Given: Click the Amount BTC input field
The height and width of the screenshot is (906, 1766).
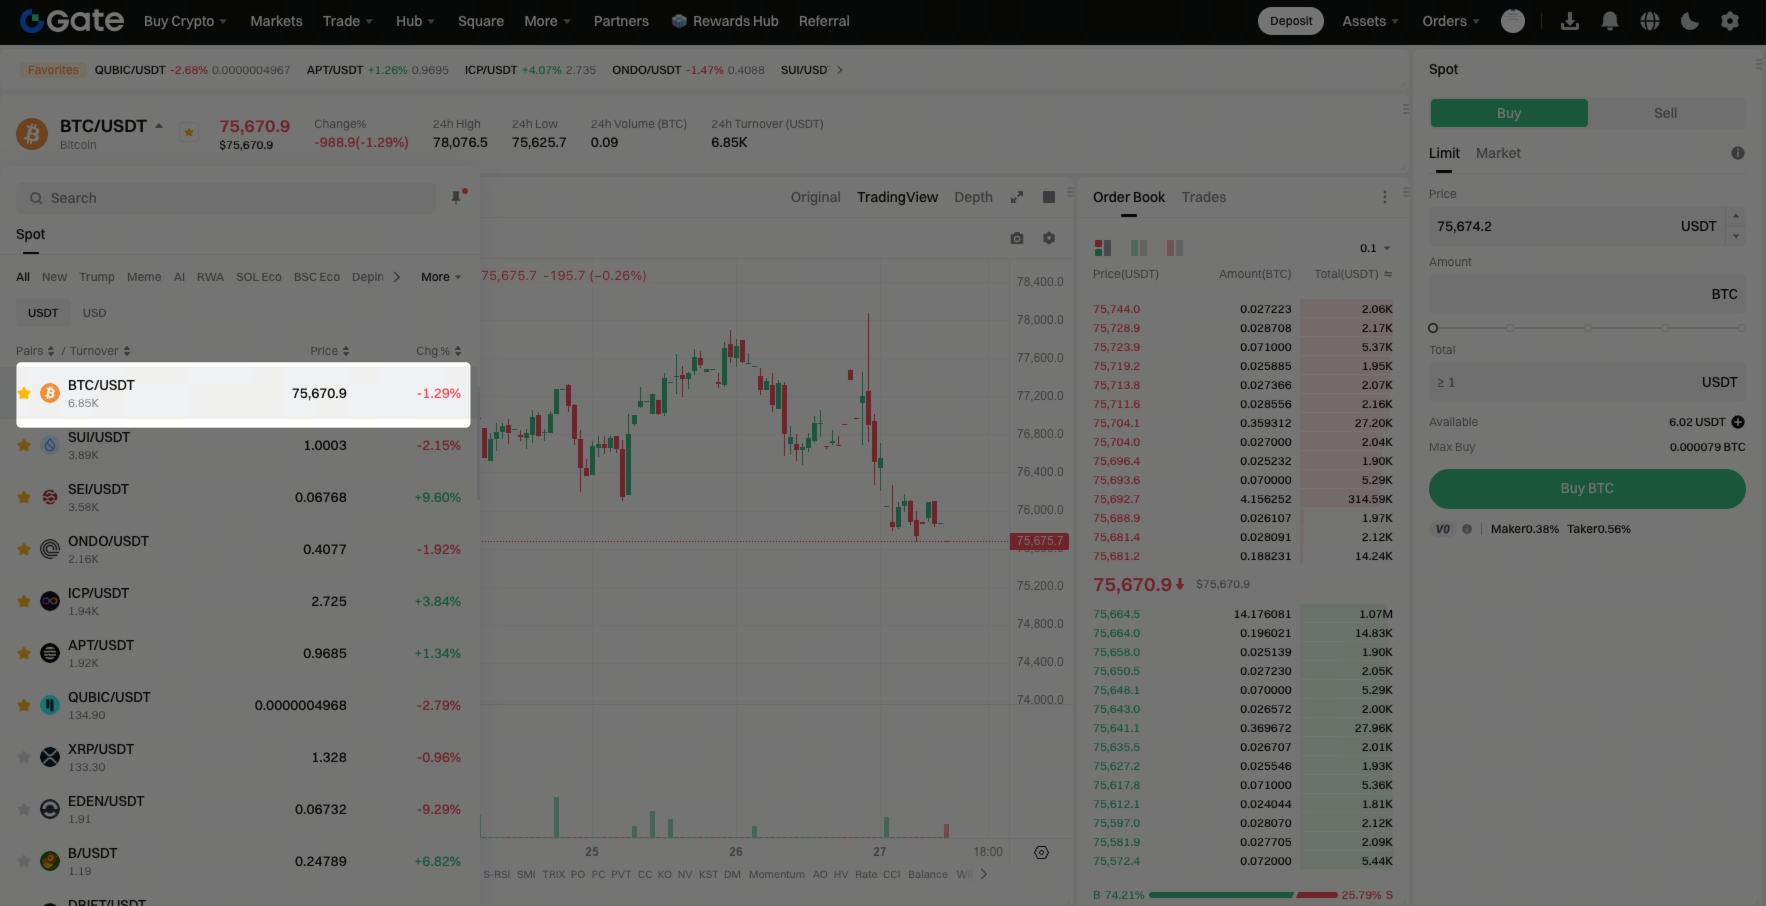Looking at the screenshot, I should 1587,294.
